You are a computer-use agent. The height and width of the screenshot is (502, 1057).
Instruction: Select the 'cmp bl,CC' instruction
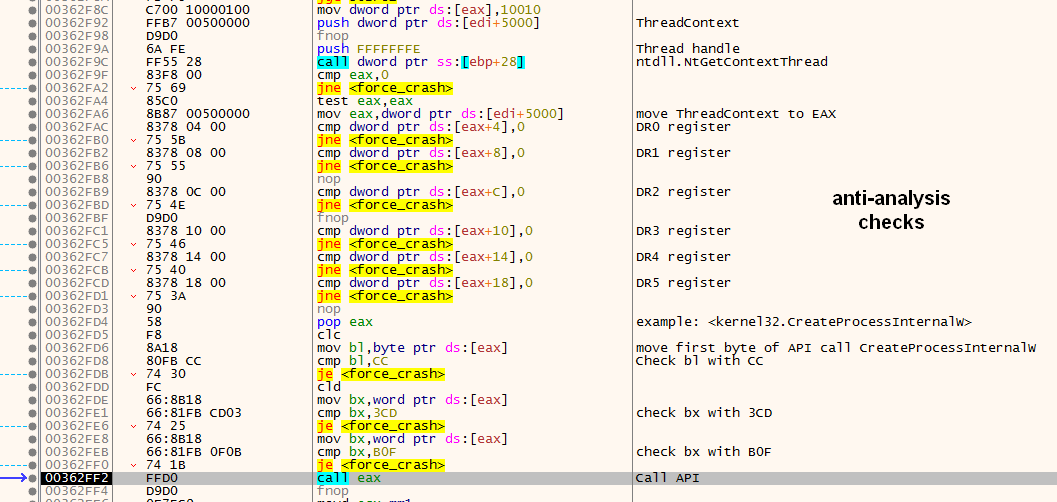tap(353, 361)
